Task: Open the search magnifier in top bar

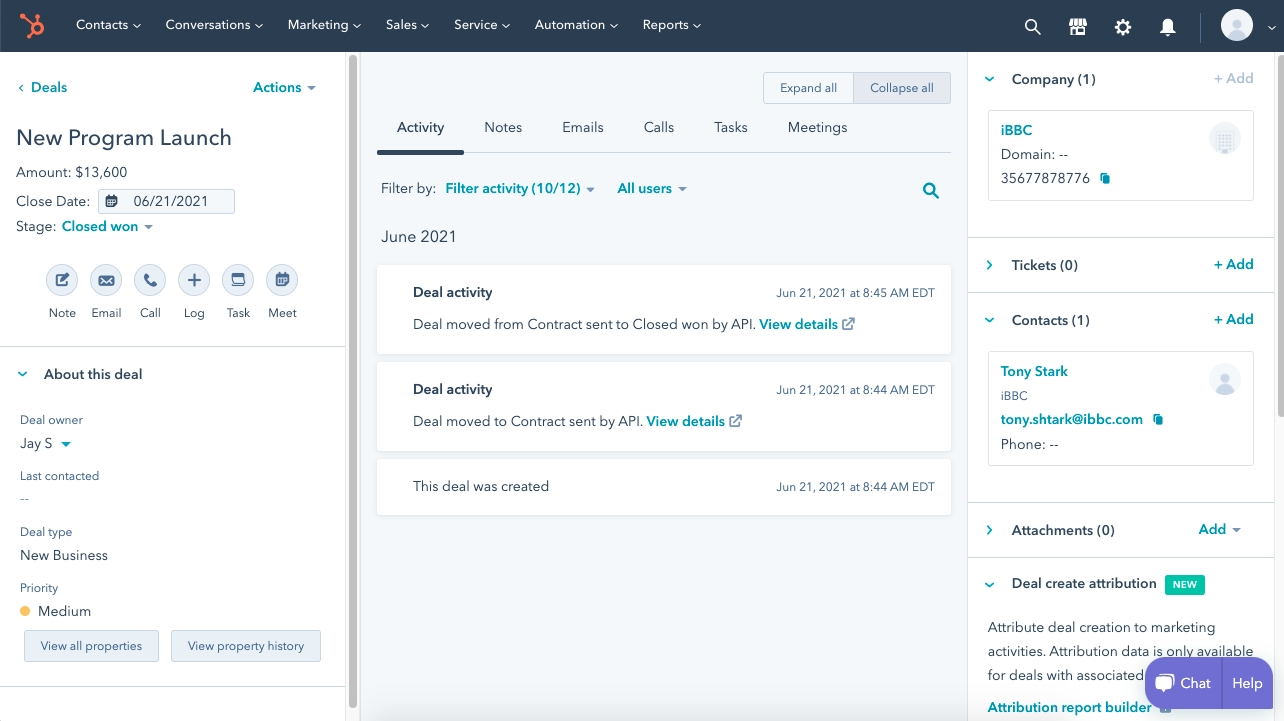Action: tap(1033, 27)
